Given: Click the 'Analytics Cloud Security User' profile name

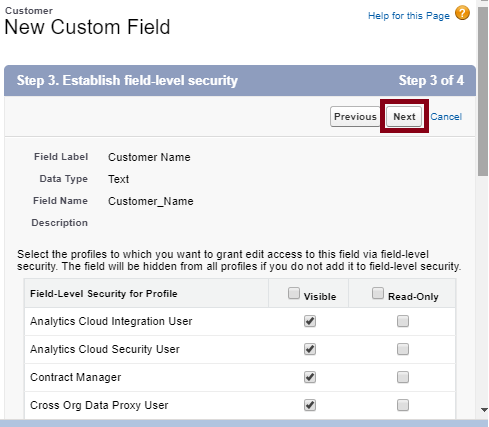Looking at the screenshot, I should [x=105, y=349].
